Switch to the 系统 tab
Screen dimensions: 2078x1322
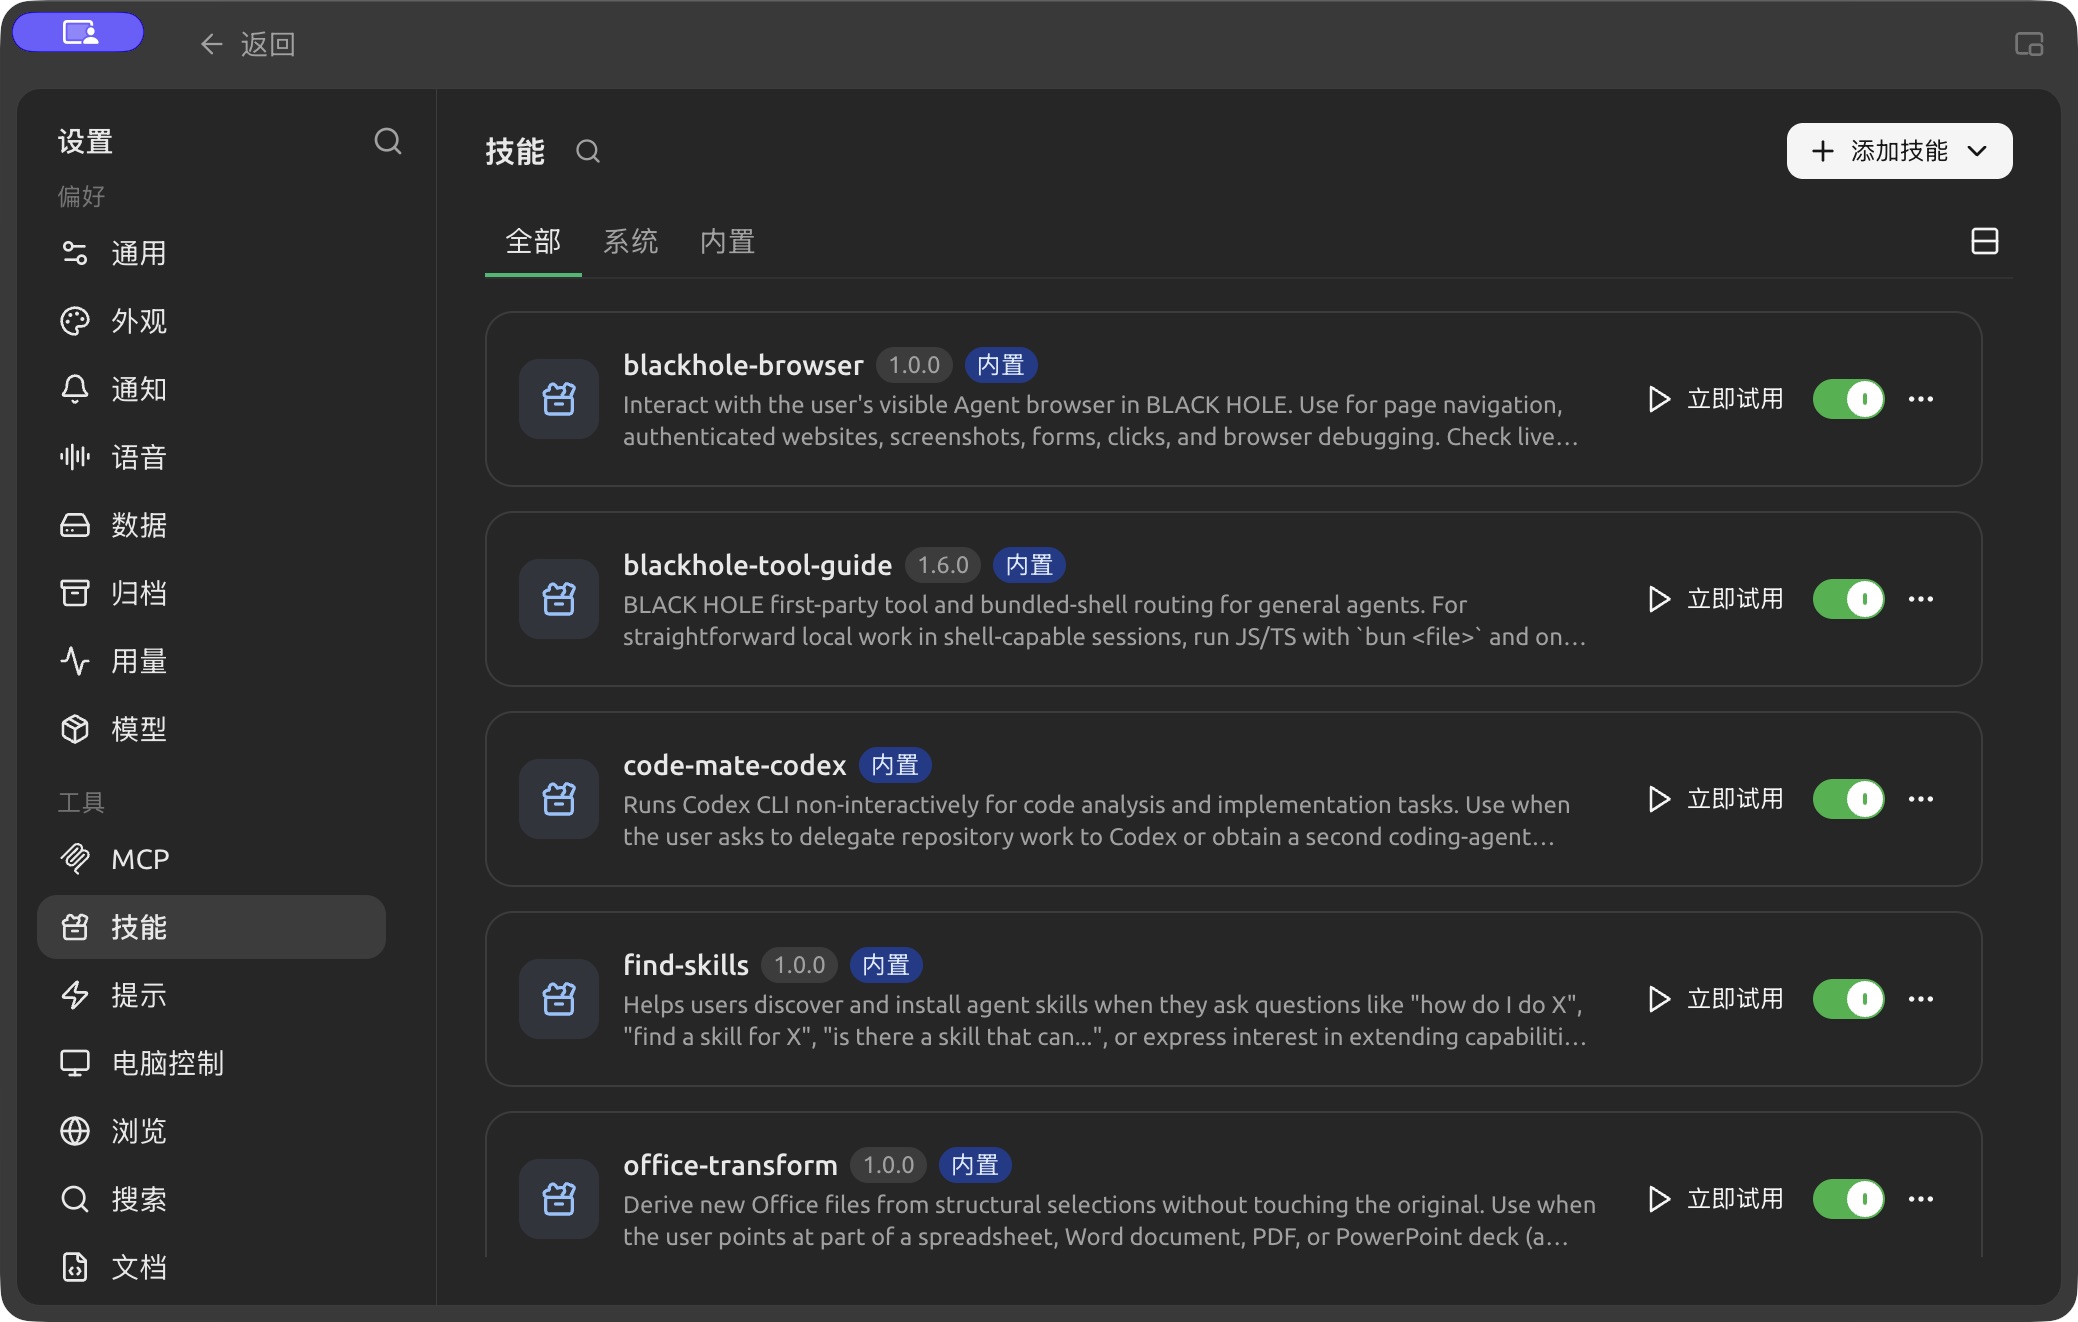click(x=630, y=241)
